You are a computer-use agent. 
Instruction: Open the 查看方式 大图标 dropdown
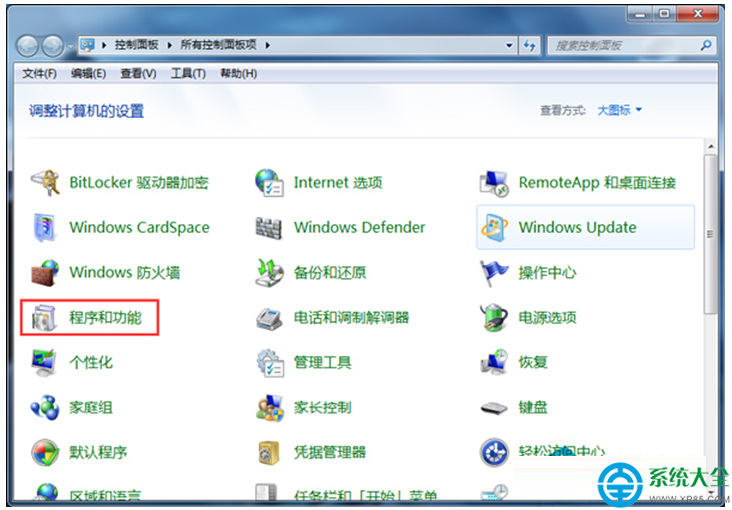coord(619,110)
